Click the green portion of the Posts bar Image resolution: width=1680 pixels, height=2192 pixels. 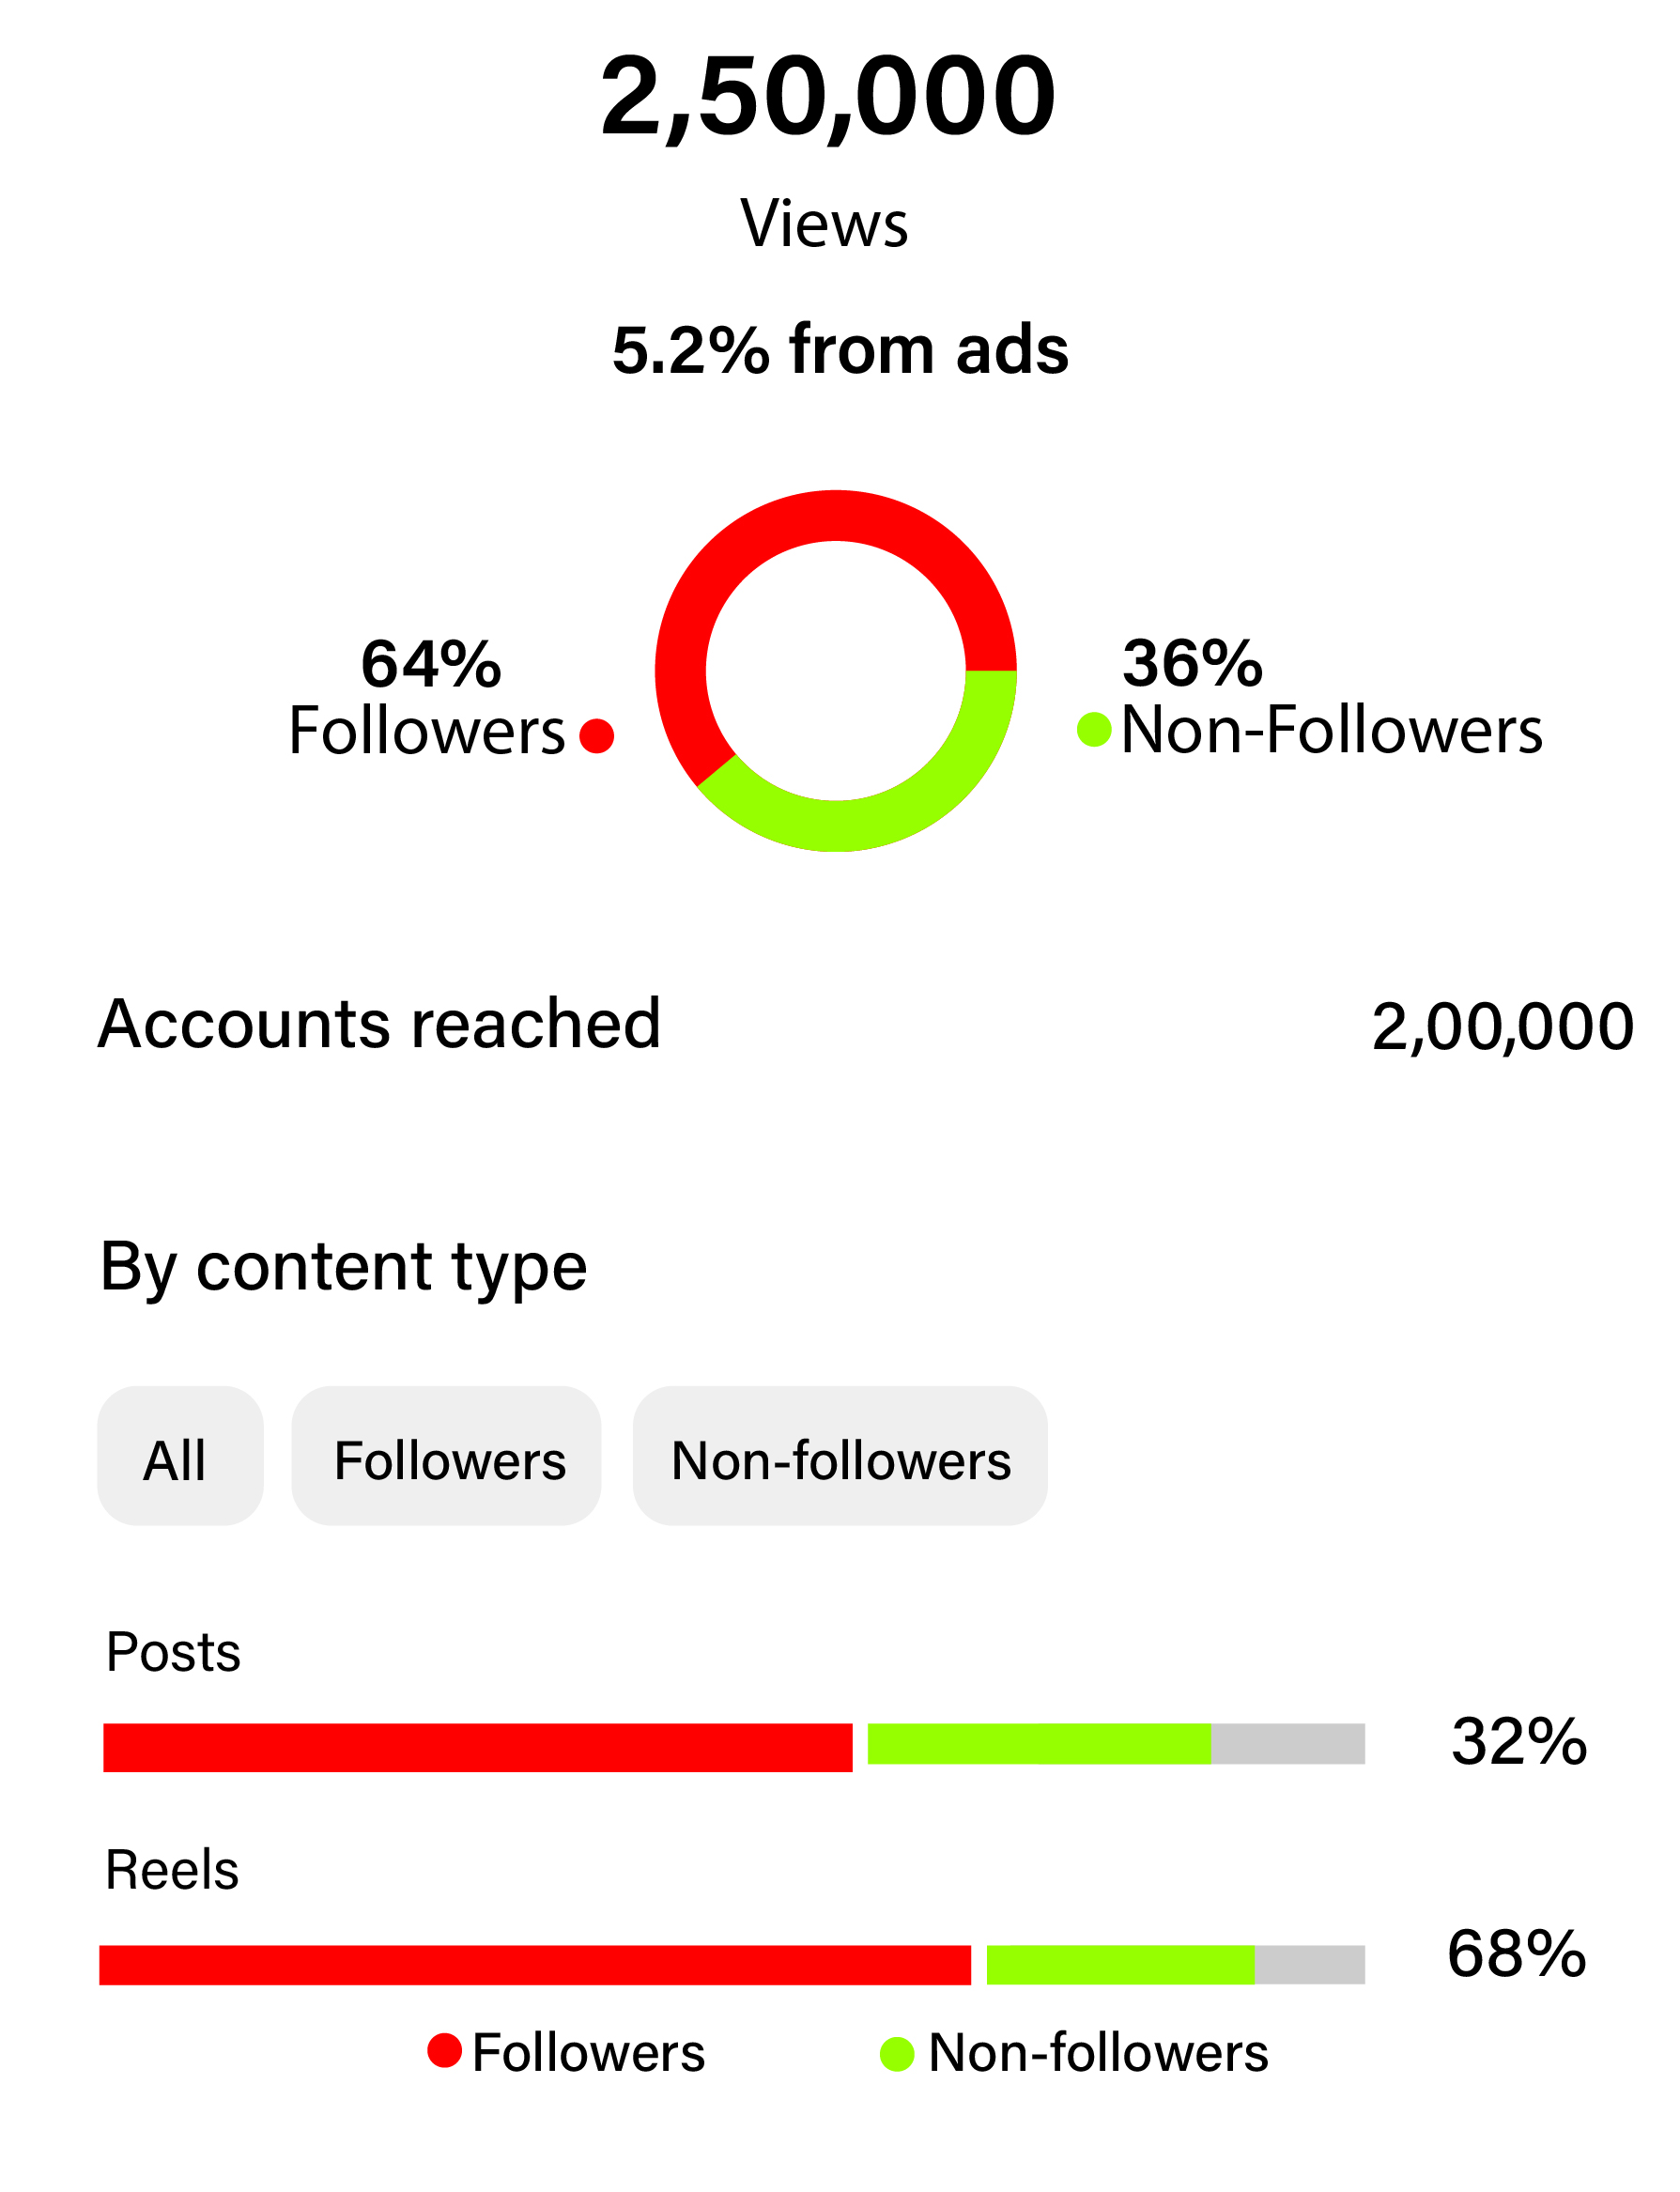click(x=1038, y=1743)
